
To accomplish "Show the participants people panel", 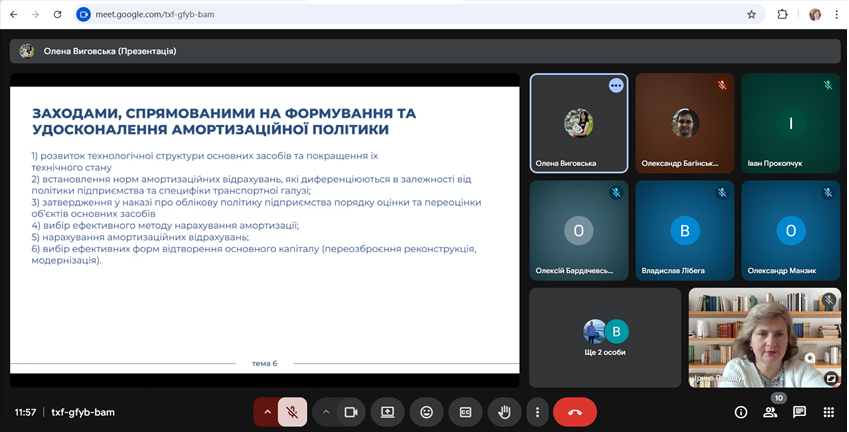I will [x=770, y=411].
